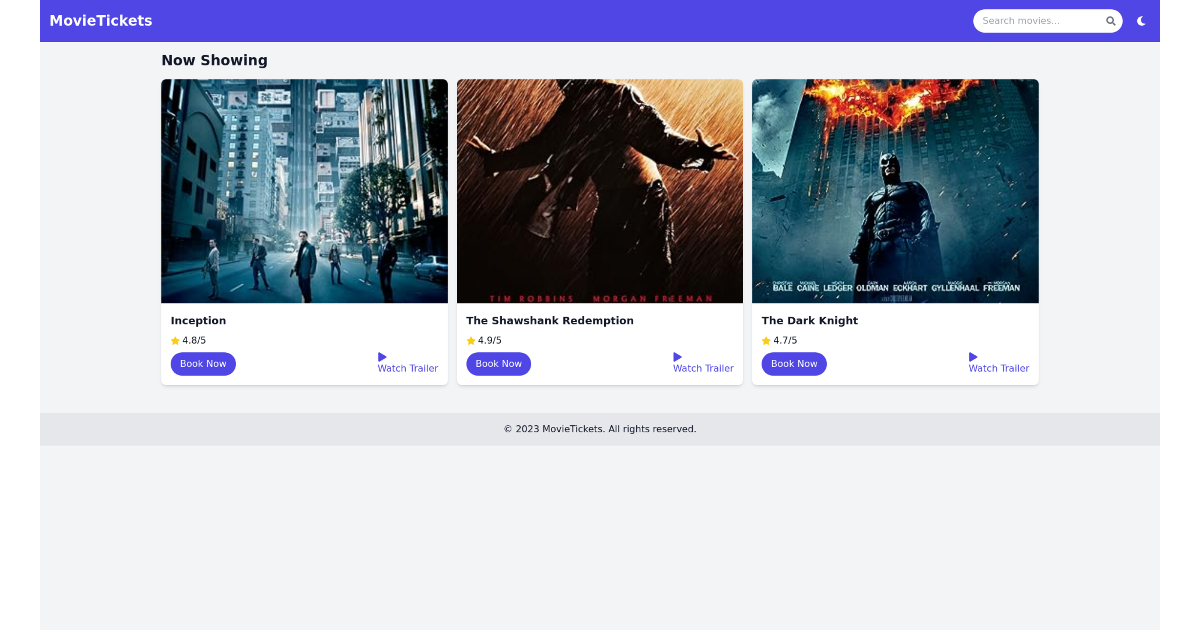1200x630 pixels.
Task: Open the Dark Knight trailer link
Action: (x=998, y=368)
